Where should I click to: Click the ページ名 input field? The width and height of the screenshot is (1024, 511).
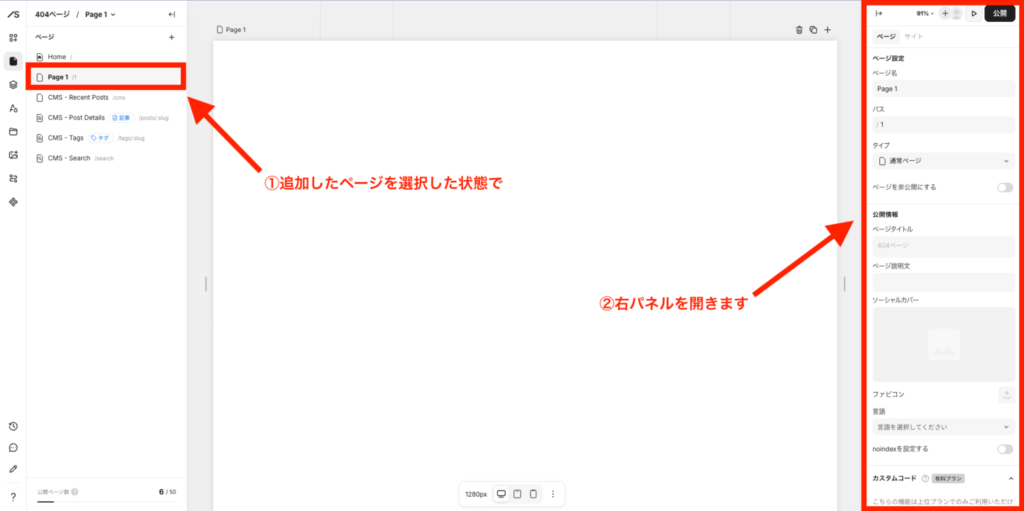pos(943,89)
